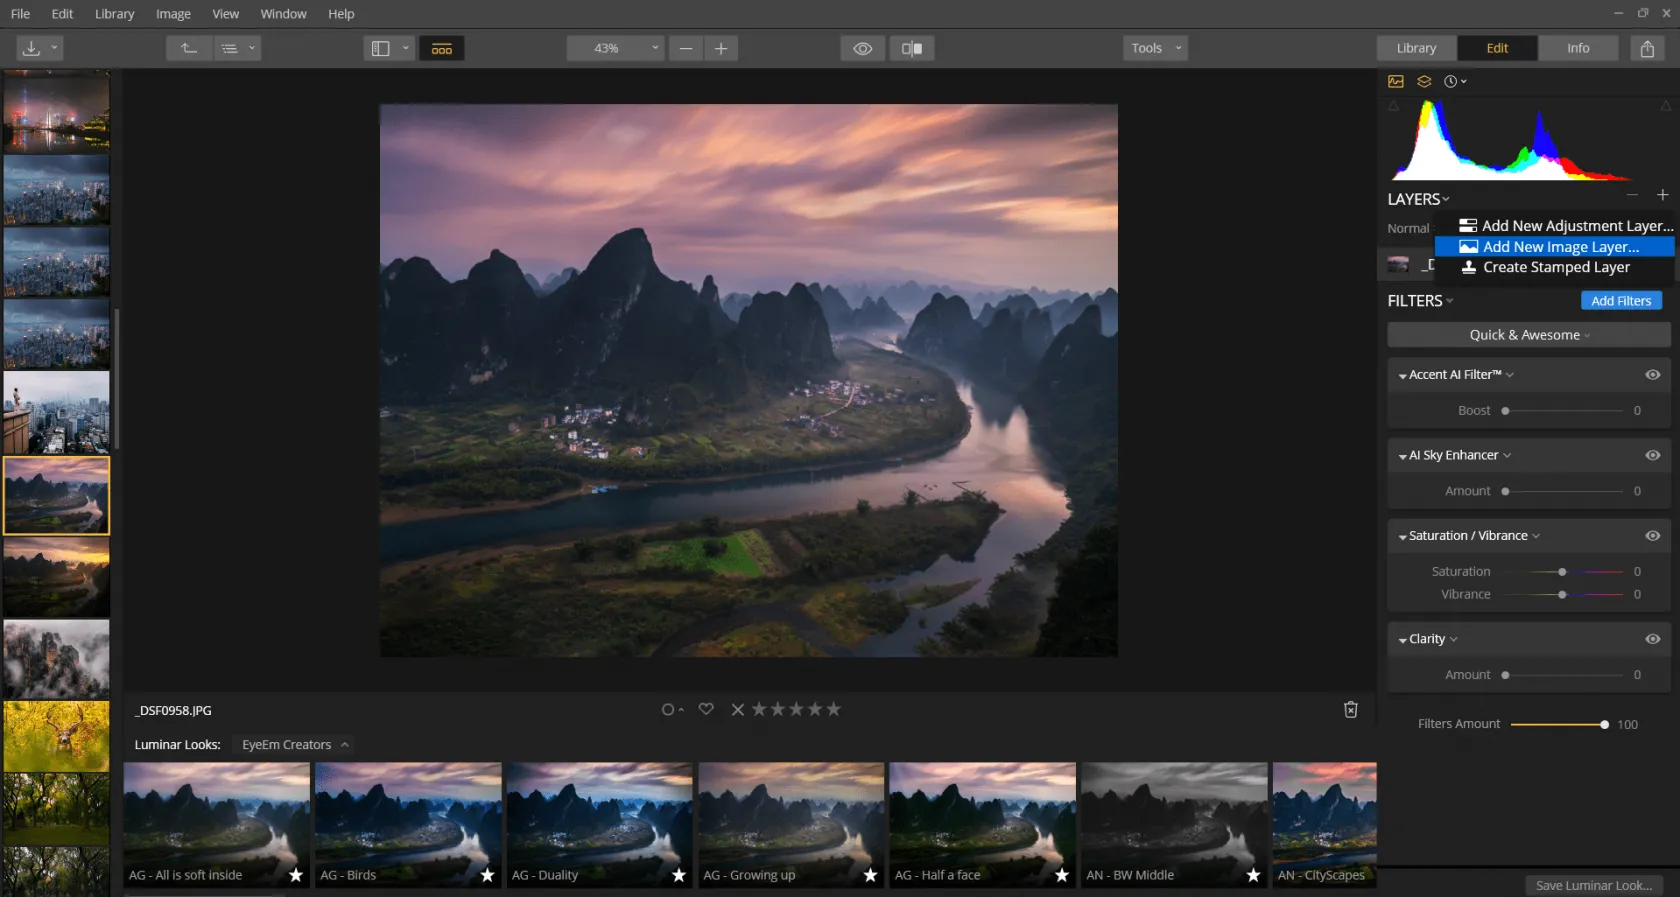Click the import/download images icon
This screenshot has width=1680, height=897.
31,48
